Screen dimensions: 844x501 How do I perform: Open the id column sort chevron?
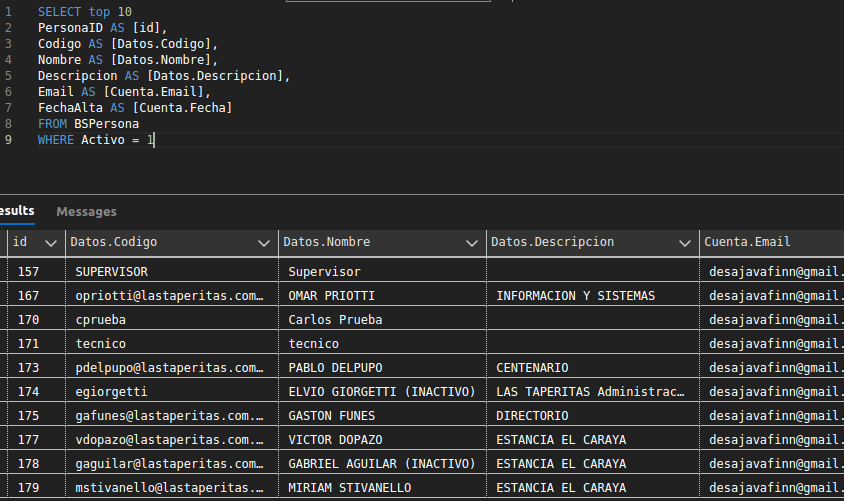pyautogui.click(x=50, y=243)
